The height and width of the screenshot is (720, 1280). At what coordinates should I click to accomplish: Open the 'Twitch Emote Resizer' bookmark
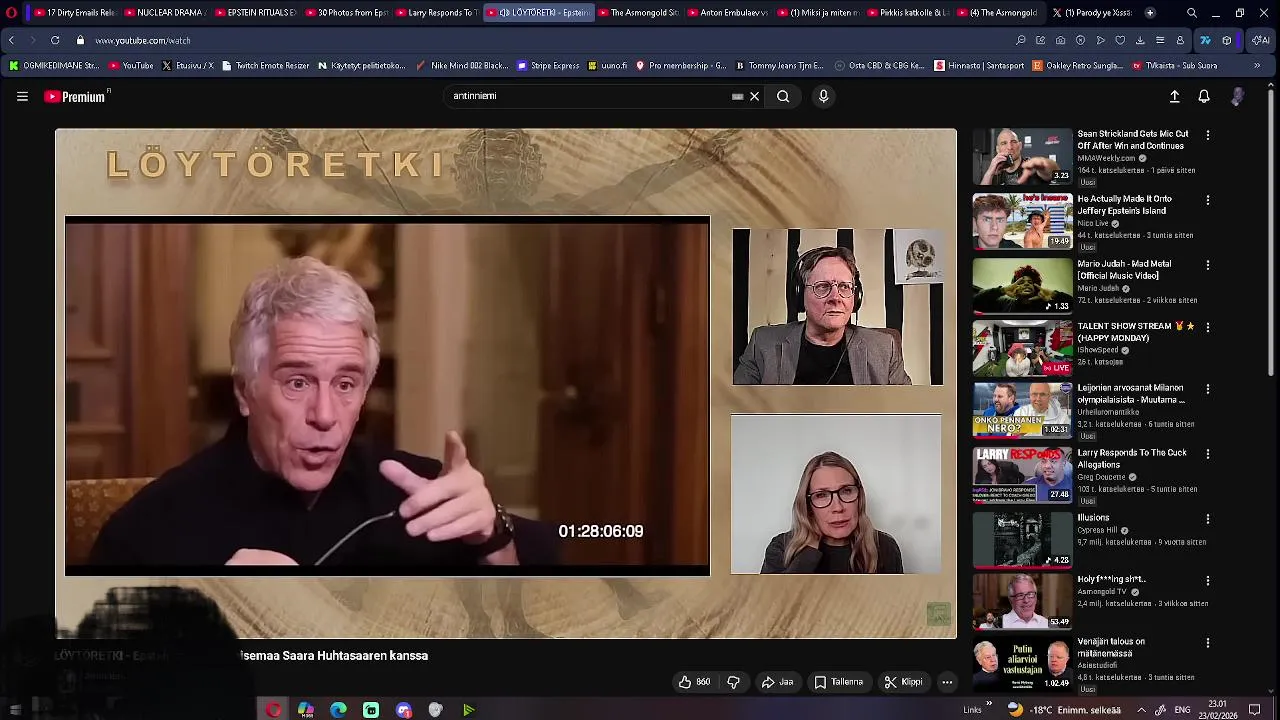(265, 66)
